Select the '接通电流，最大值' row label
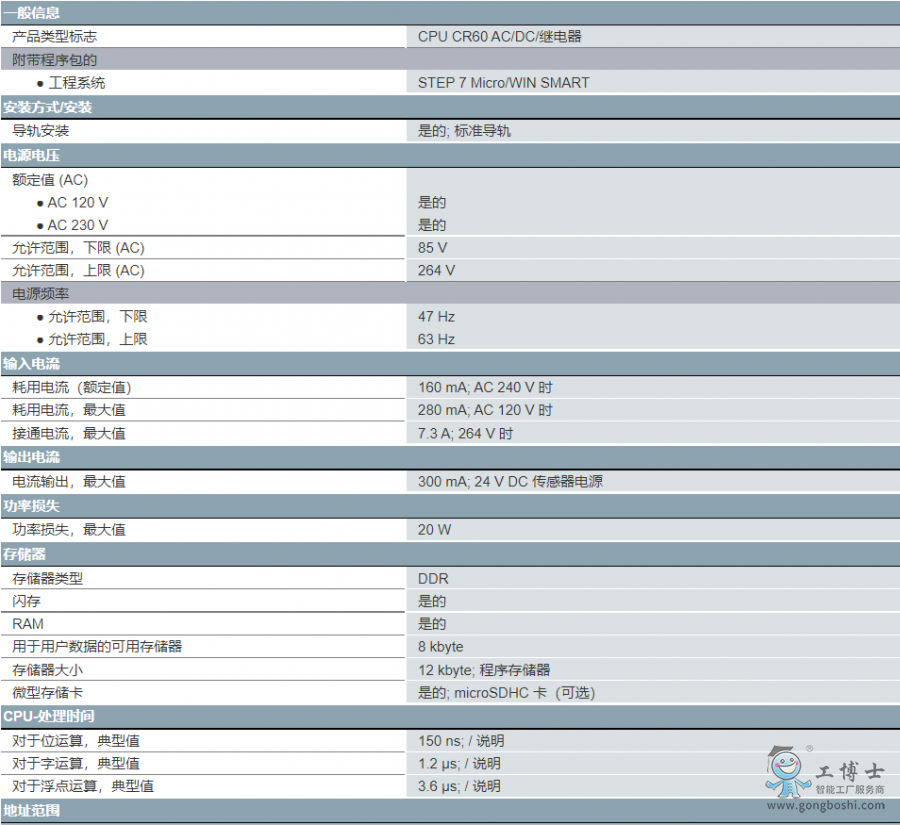This screenshot has width=900, height=825. (69, 433)
